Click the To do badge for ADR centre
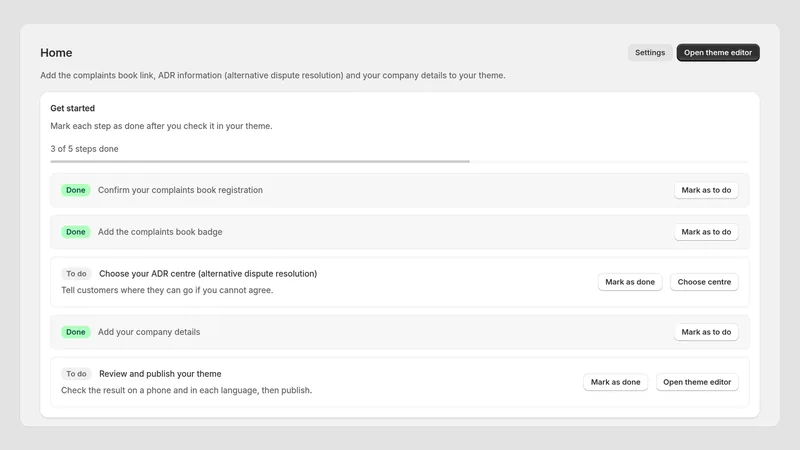 76,273
